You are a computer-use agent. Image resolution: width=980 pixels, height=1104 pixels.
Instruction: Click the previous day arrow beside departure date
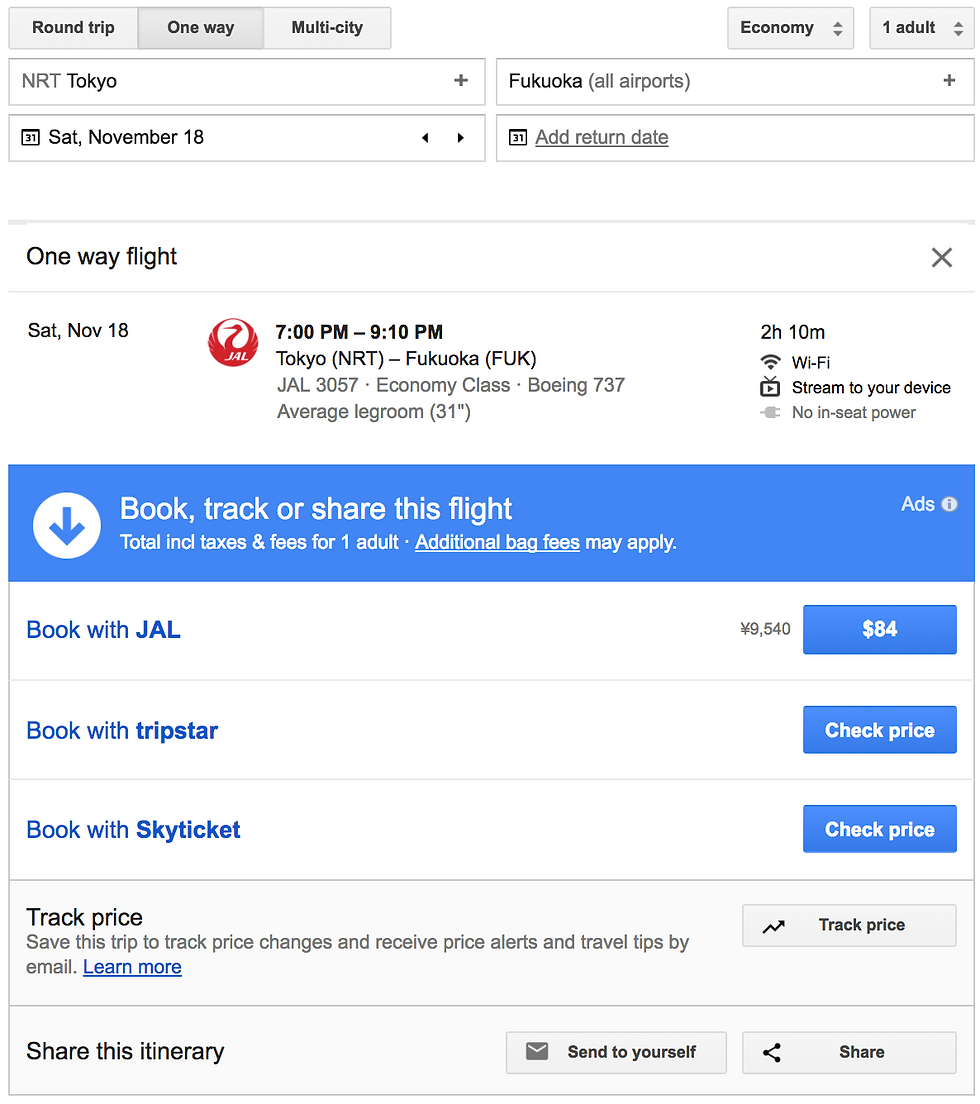425,138
